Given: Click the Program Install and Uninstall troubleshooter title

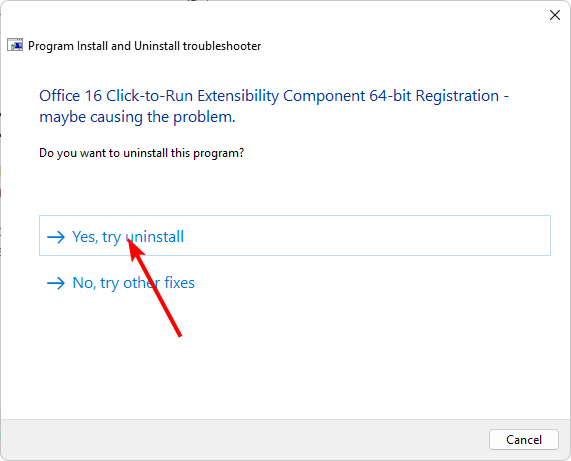Looking at the screenshot, I should point(145,46).
